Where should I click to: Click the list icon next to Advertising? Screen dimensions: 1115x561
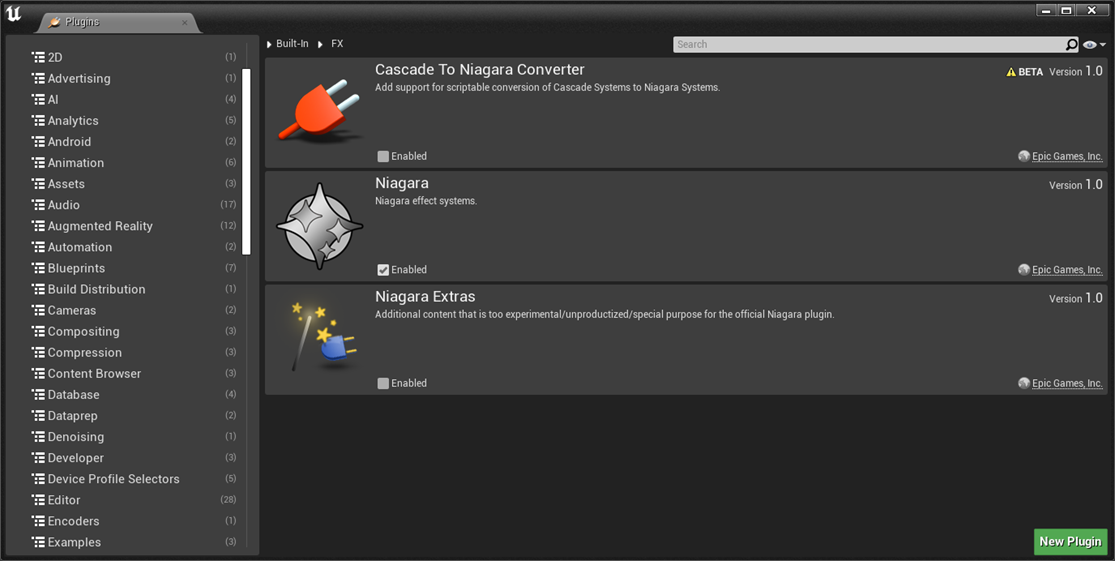click(38, 78)
